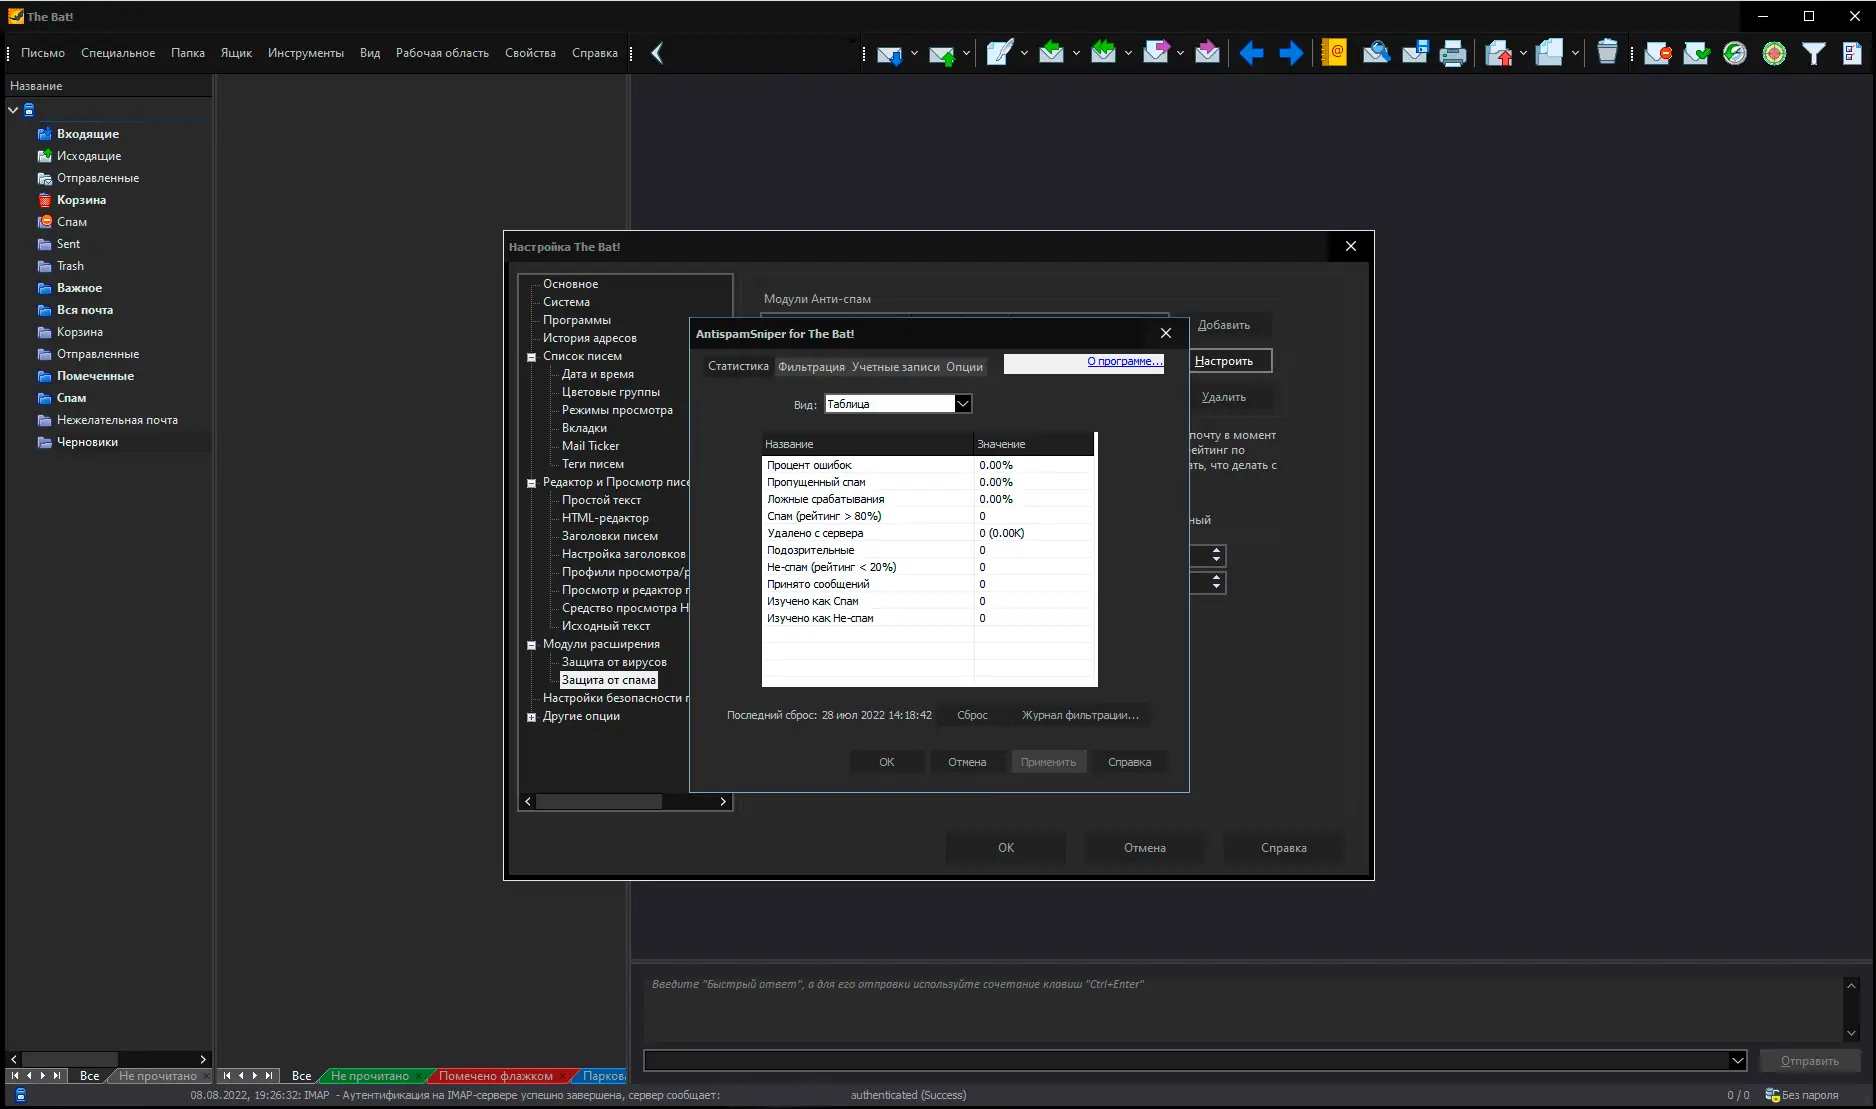Open dropdown arrow next to Reply icon
This screenshot has width=1876, height=1109.
pyautogui.click(x=1076, y=53)
